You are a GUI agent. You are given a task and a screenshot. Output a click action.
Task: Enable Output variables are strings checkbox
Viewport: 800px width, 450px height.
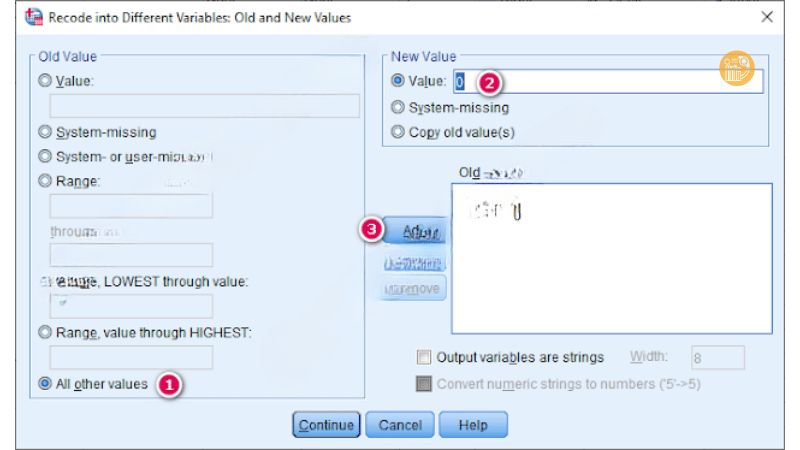pos(424,357)
